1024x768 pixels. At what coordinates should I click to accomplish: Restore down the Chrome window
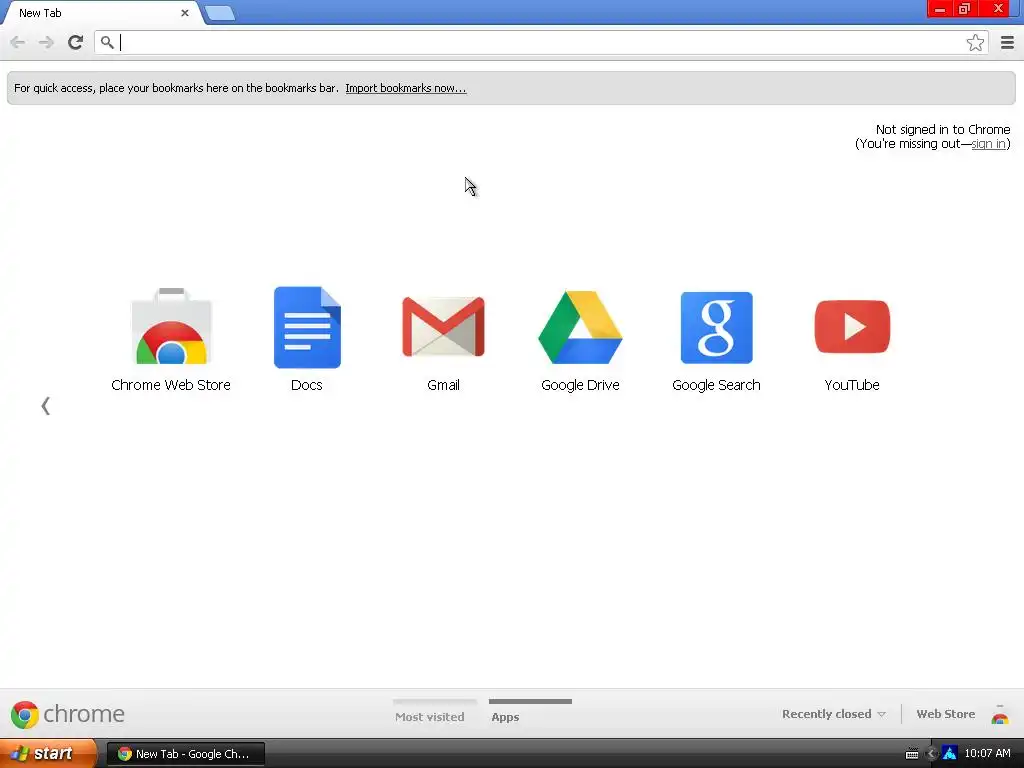pyautogui.click(x=964, y=8)
